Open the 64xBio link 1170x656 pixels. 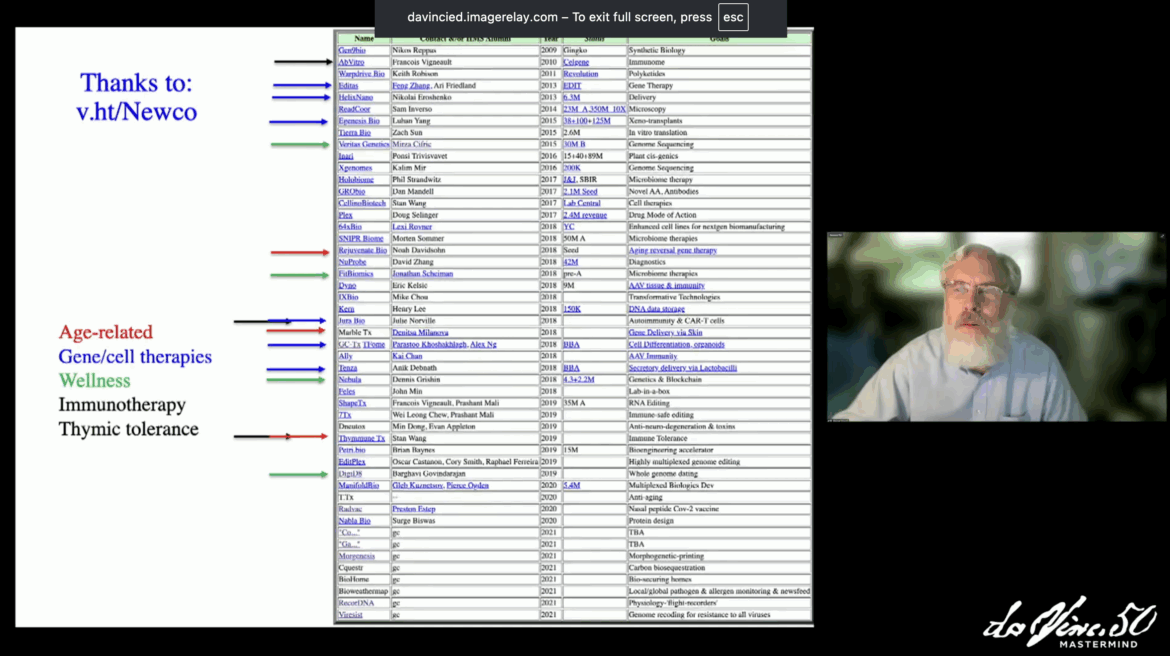click(x=350, y=227)
